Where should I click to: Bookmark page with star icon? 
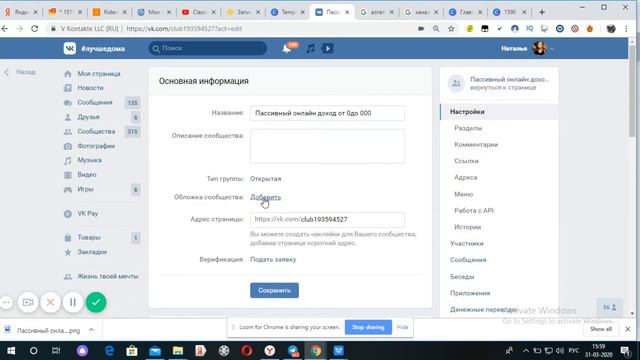click(451, 29)
